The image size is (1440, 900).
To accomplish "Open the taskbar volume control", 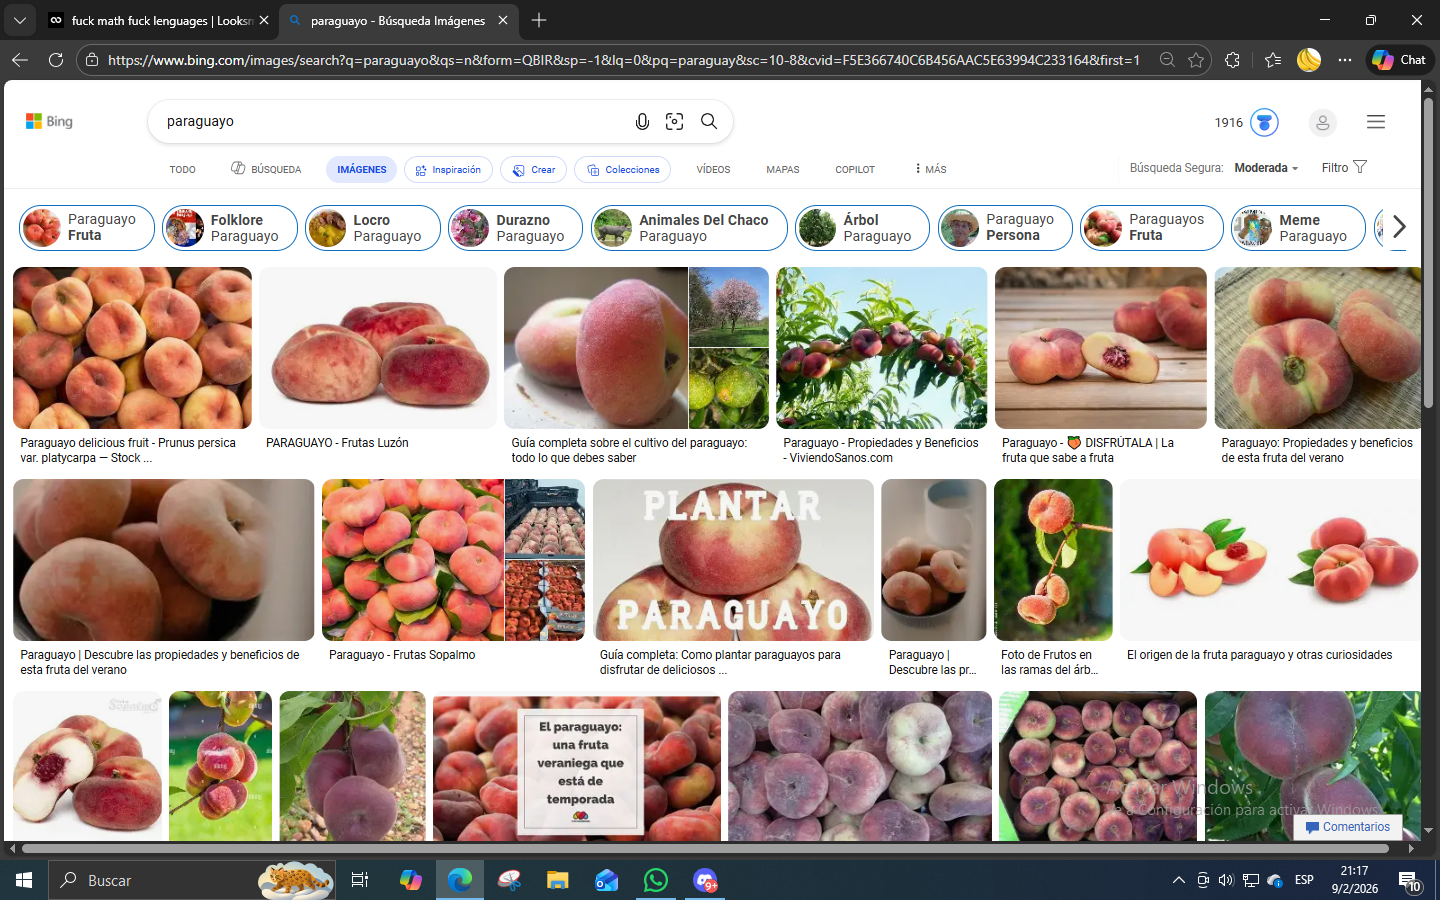I will (x=1226, y=880).
